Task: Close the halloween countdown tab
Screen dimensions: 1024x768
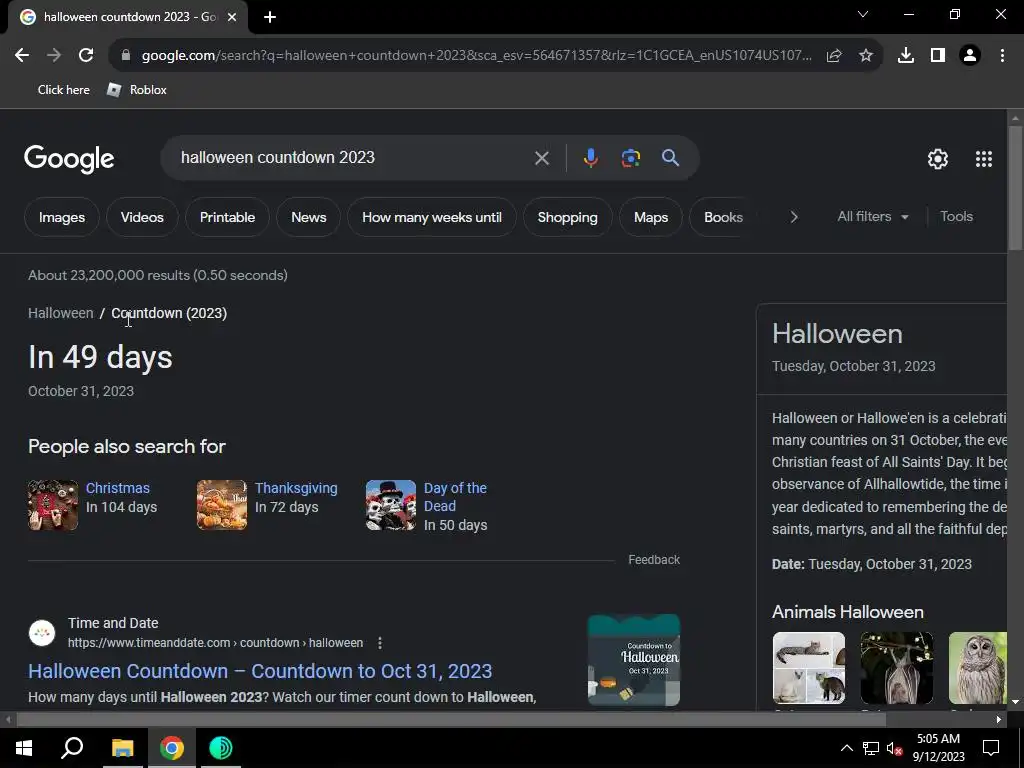Action: point(232,17)
